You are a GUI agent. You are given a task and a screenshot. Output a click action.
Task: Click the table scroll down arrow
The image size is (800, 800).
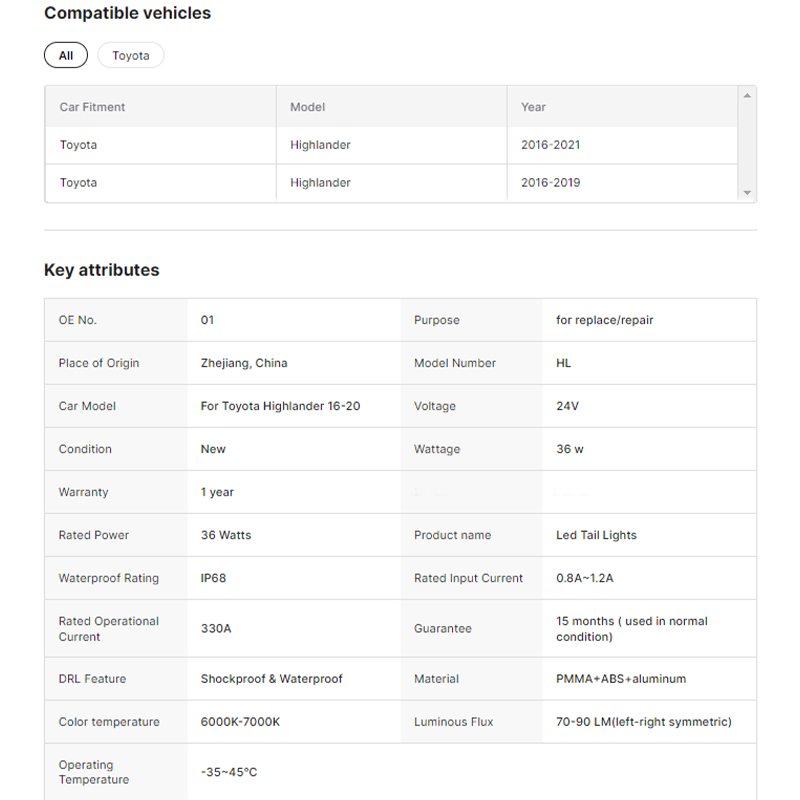point(746,192)
